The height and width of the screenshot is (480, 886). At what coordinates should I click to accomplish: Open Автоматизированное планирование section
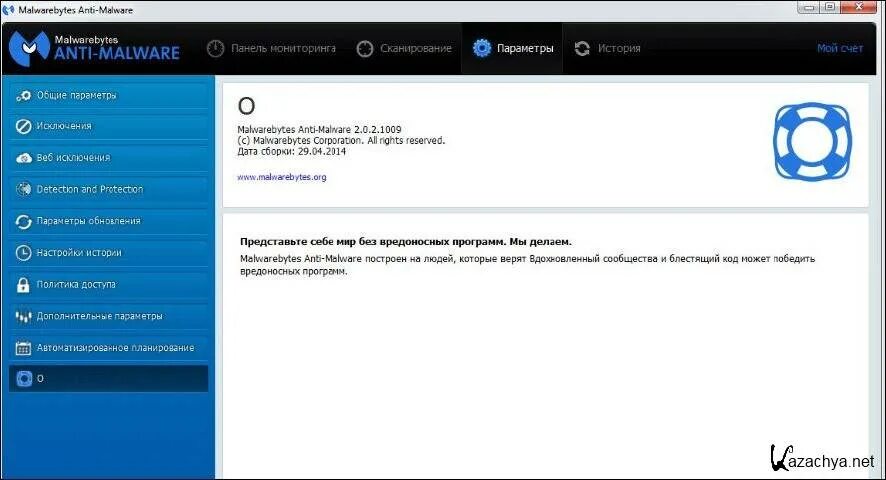coord(108,348)
